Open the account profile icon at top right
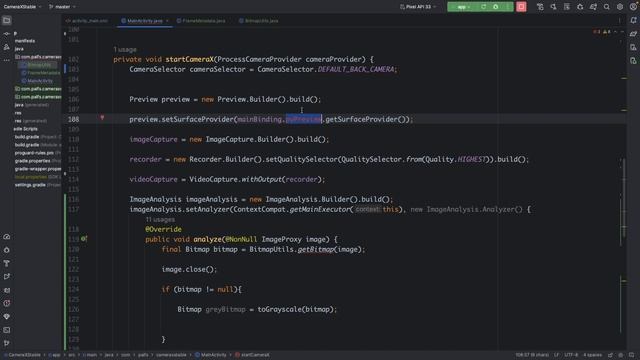Screen dimensions: 640x360 (633, 7)
